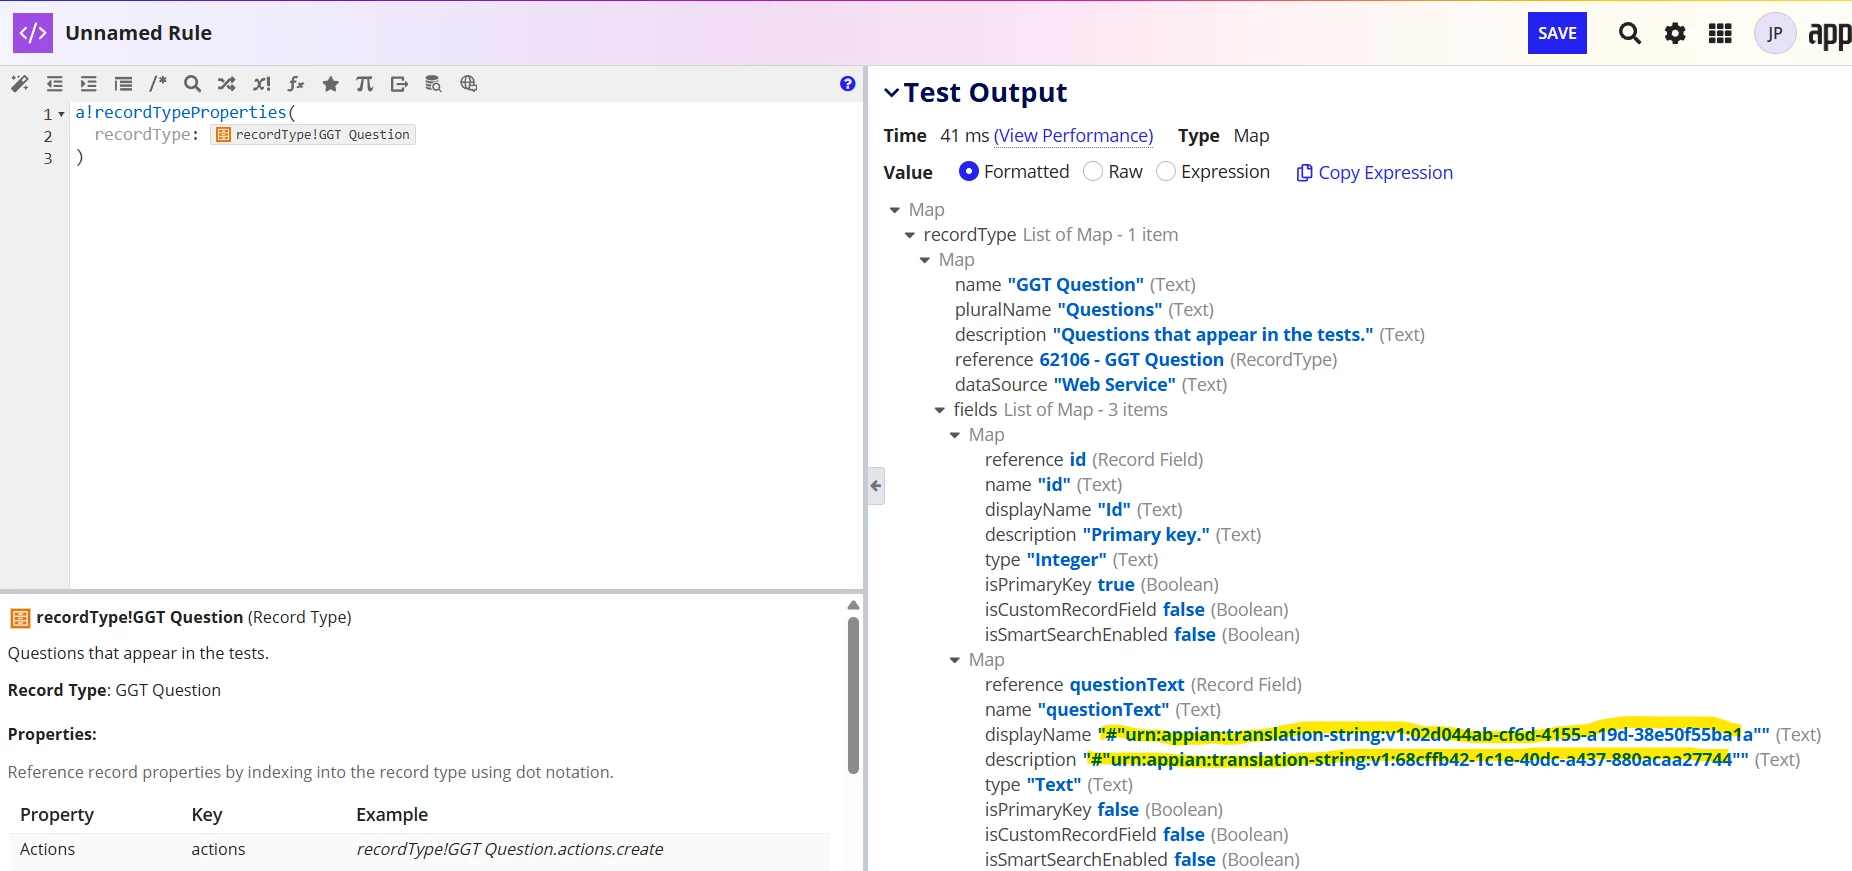Select the Raw value radio button
The width and height of the screenshot is (1852, 871).
pos(1093,171)
